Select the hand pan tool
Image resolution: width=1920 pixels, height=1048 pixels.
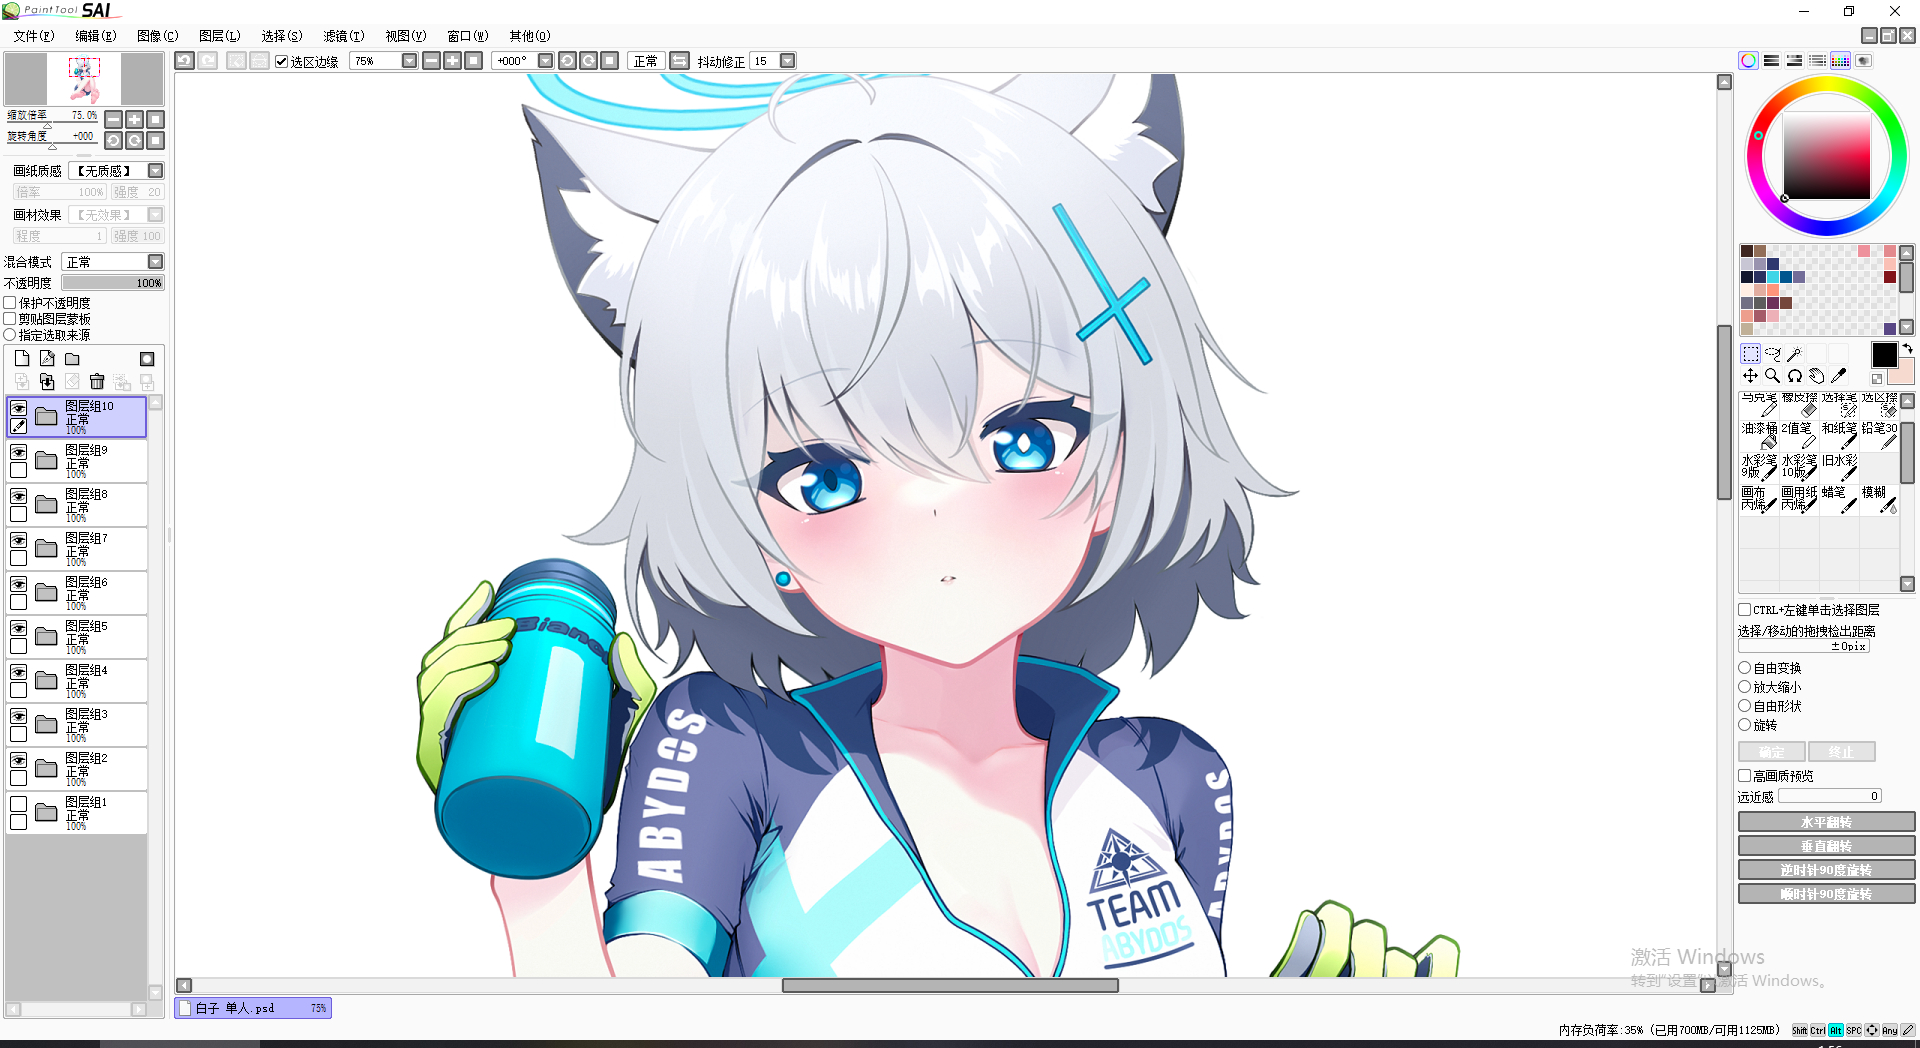1816,376
